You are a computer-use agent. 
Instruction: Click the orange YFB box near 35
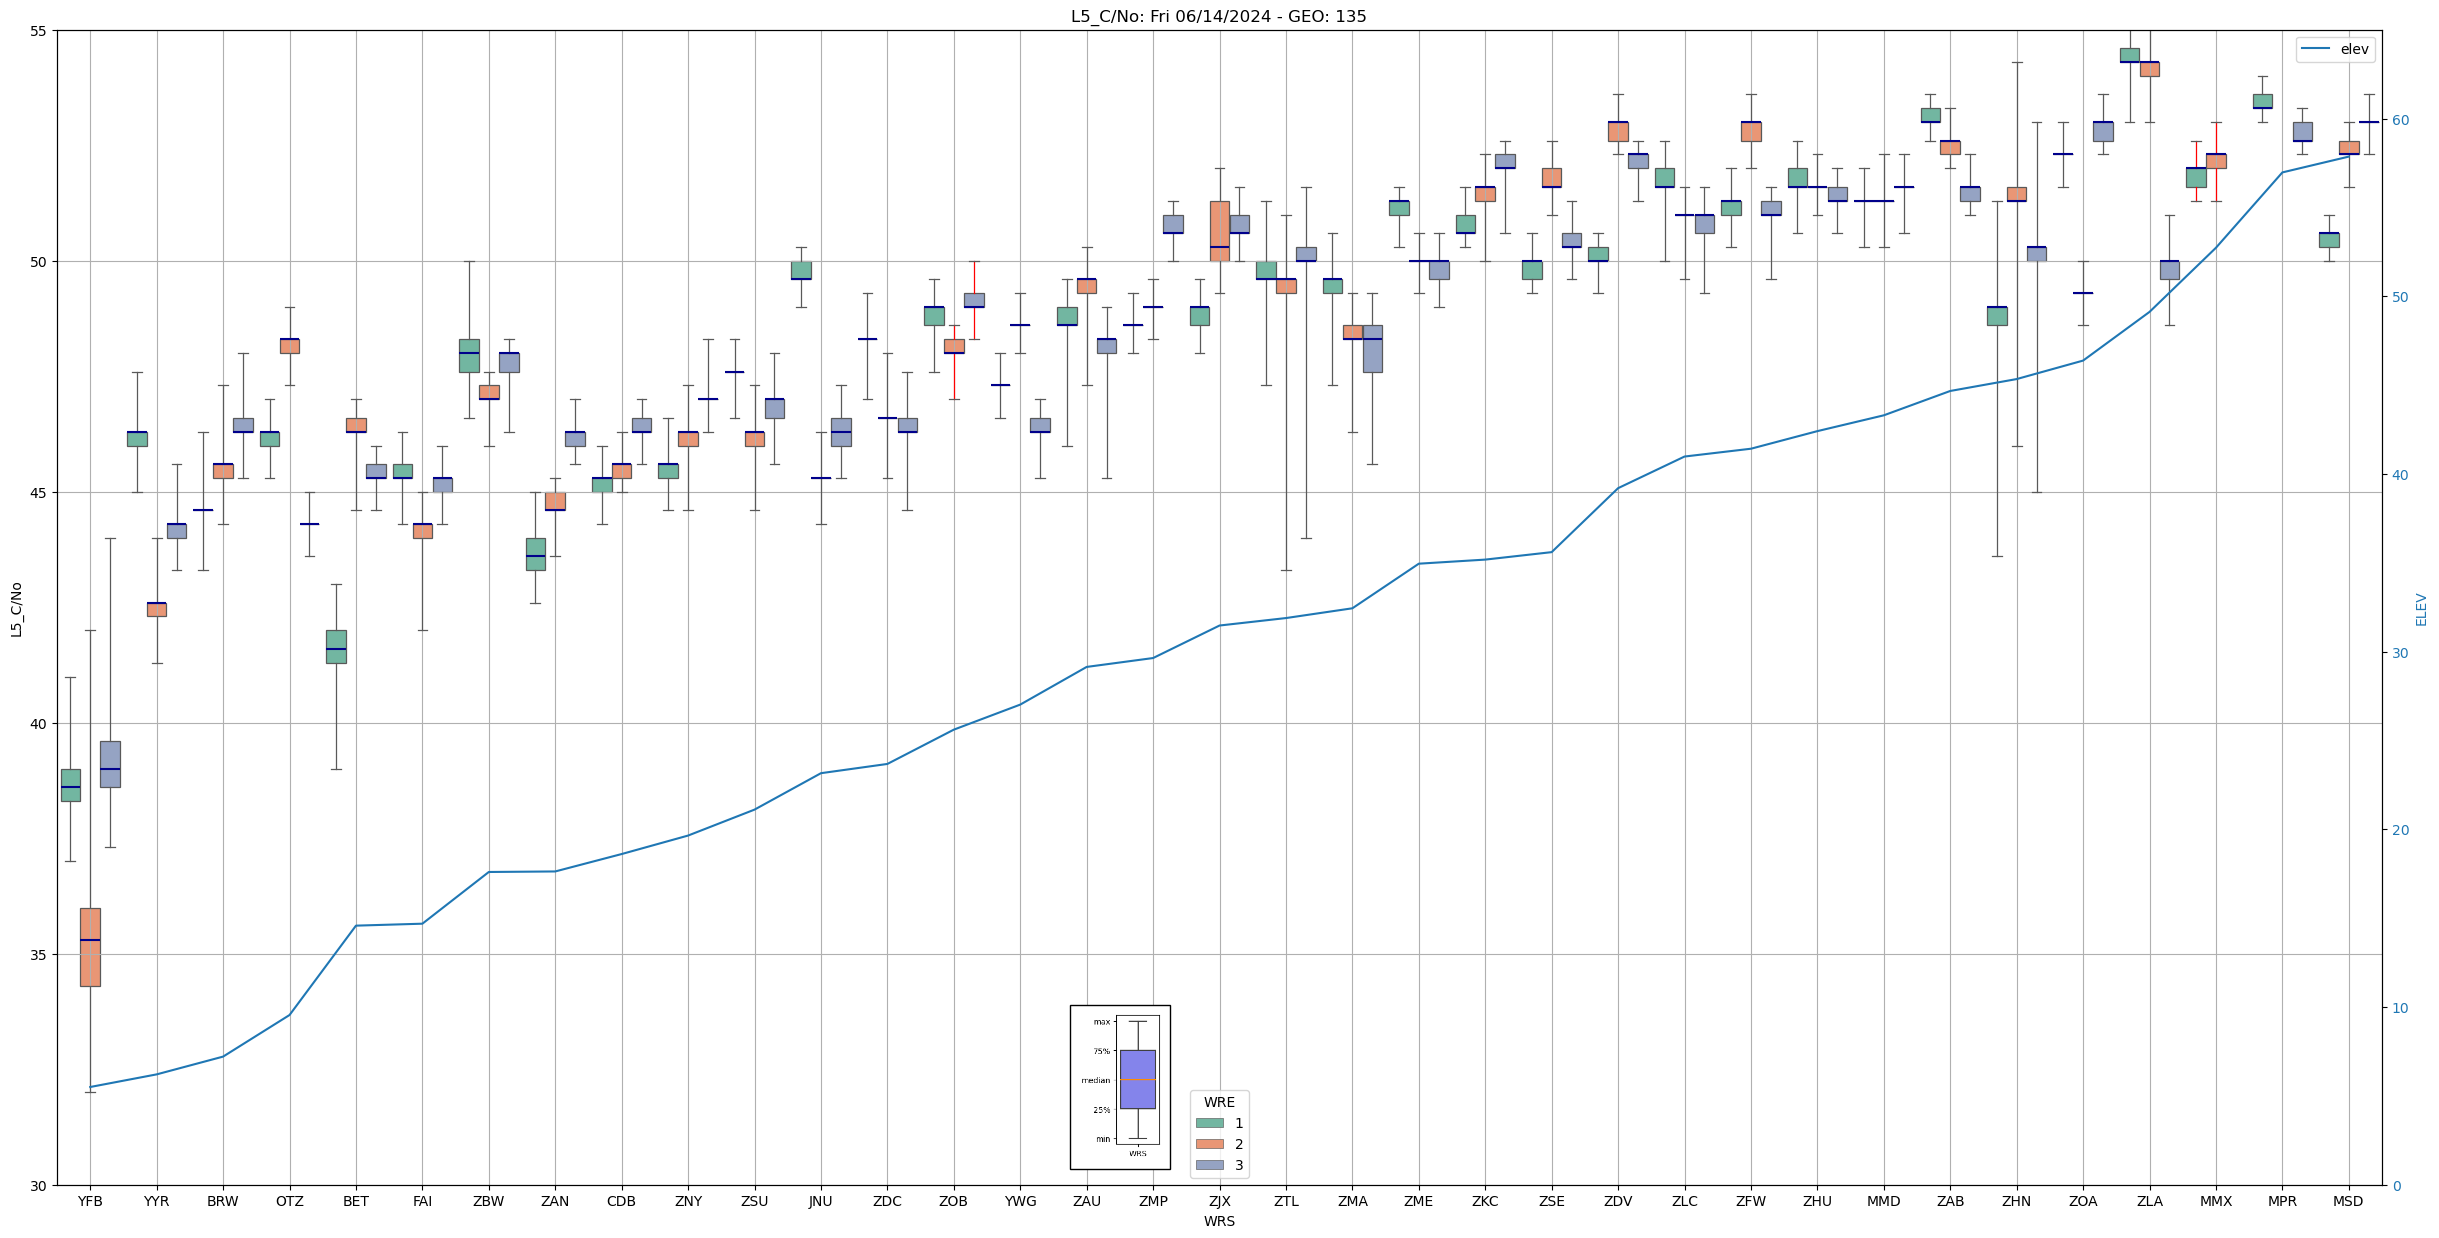point(90,947)
